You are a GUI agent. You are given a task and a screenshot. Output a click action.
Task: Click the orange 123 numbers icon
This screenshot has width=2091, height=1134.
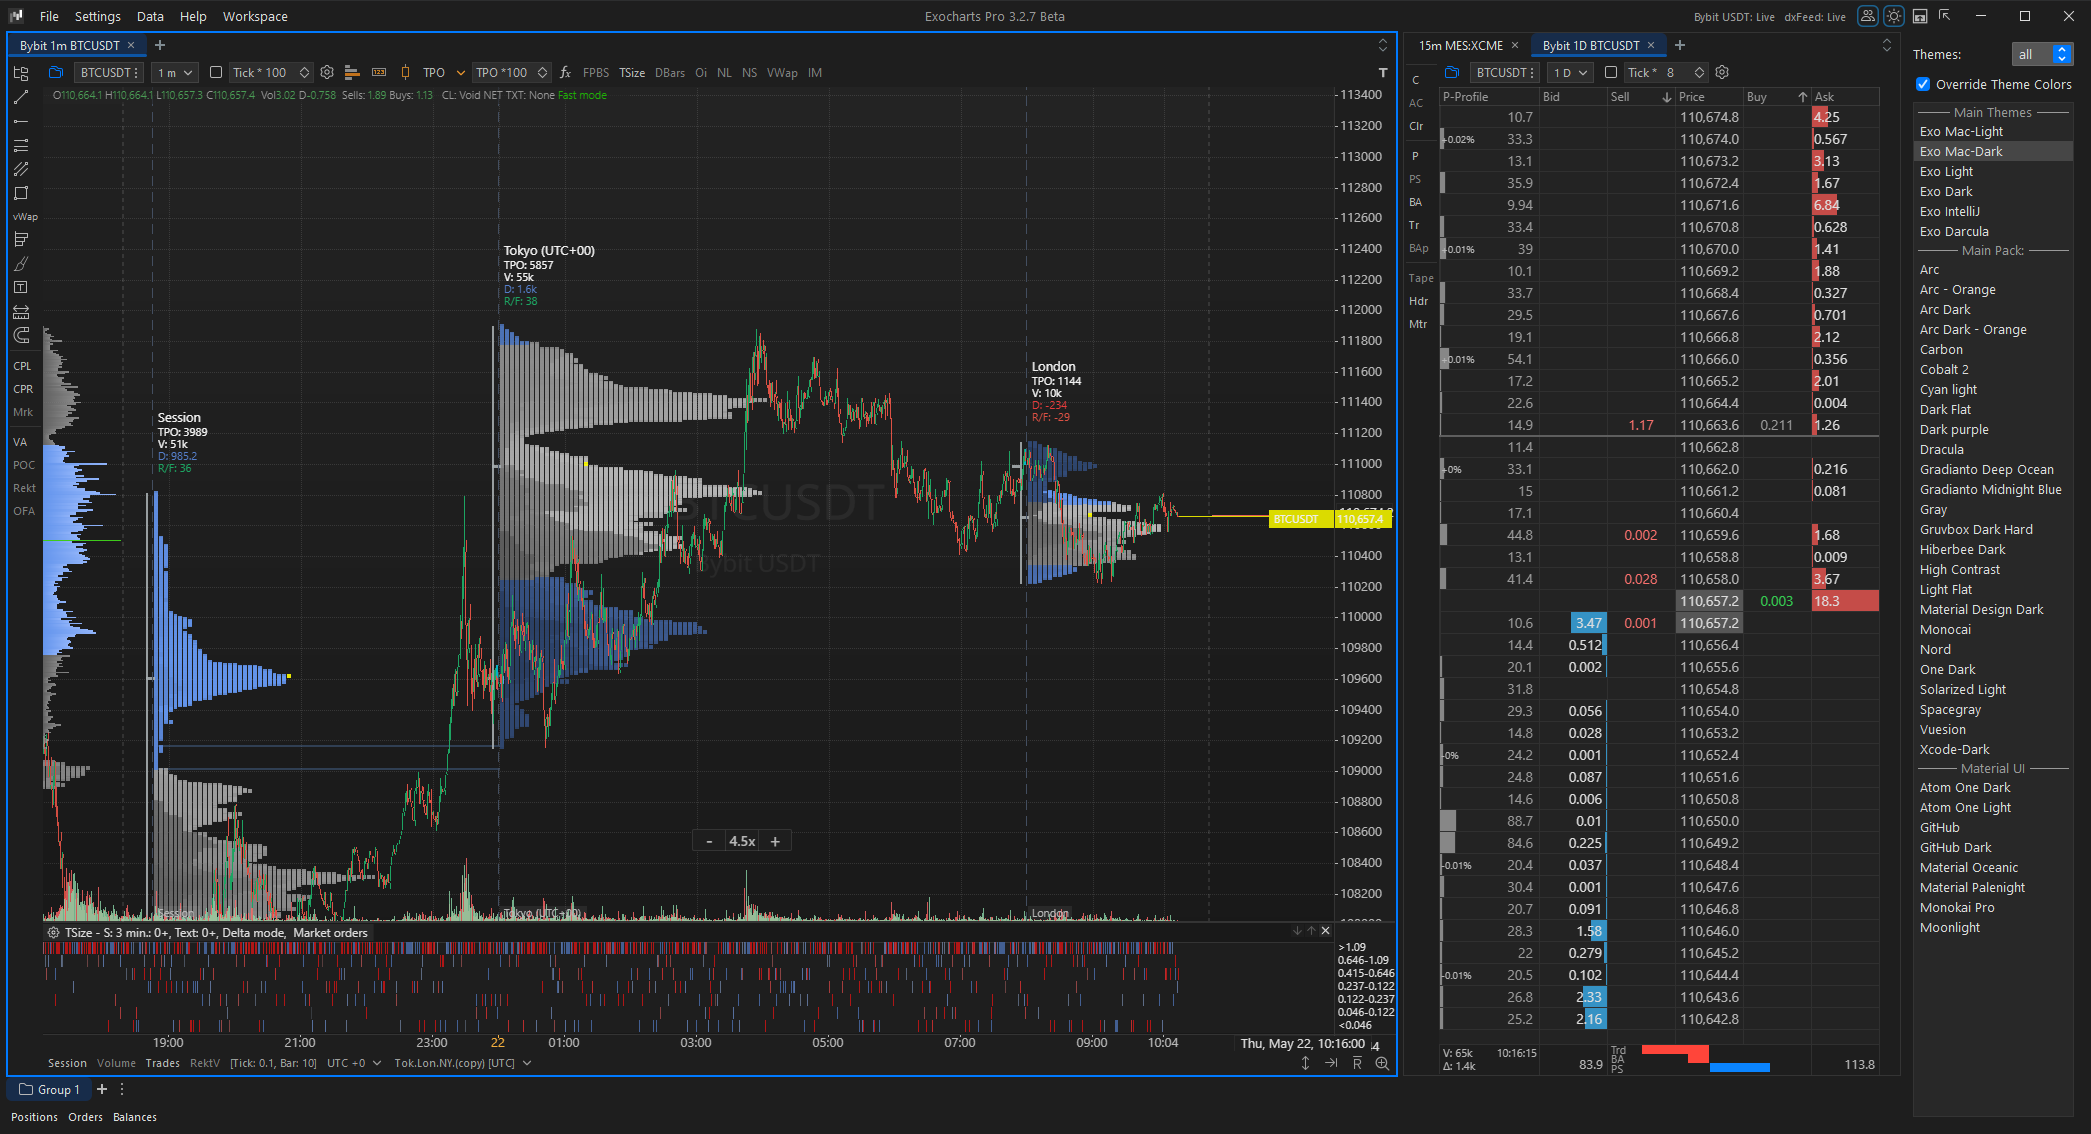tap(379, 72)
